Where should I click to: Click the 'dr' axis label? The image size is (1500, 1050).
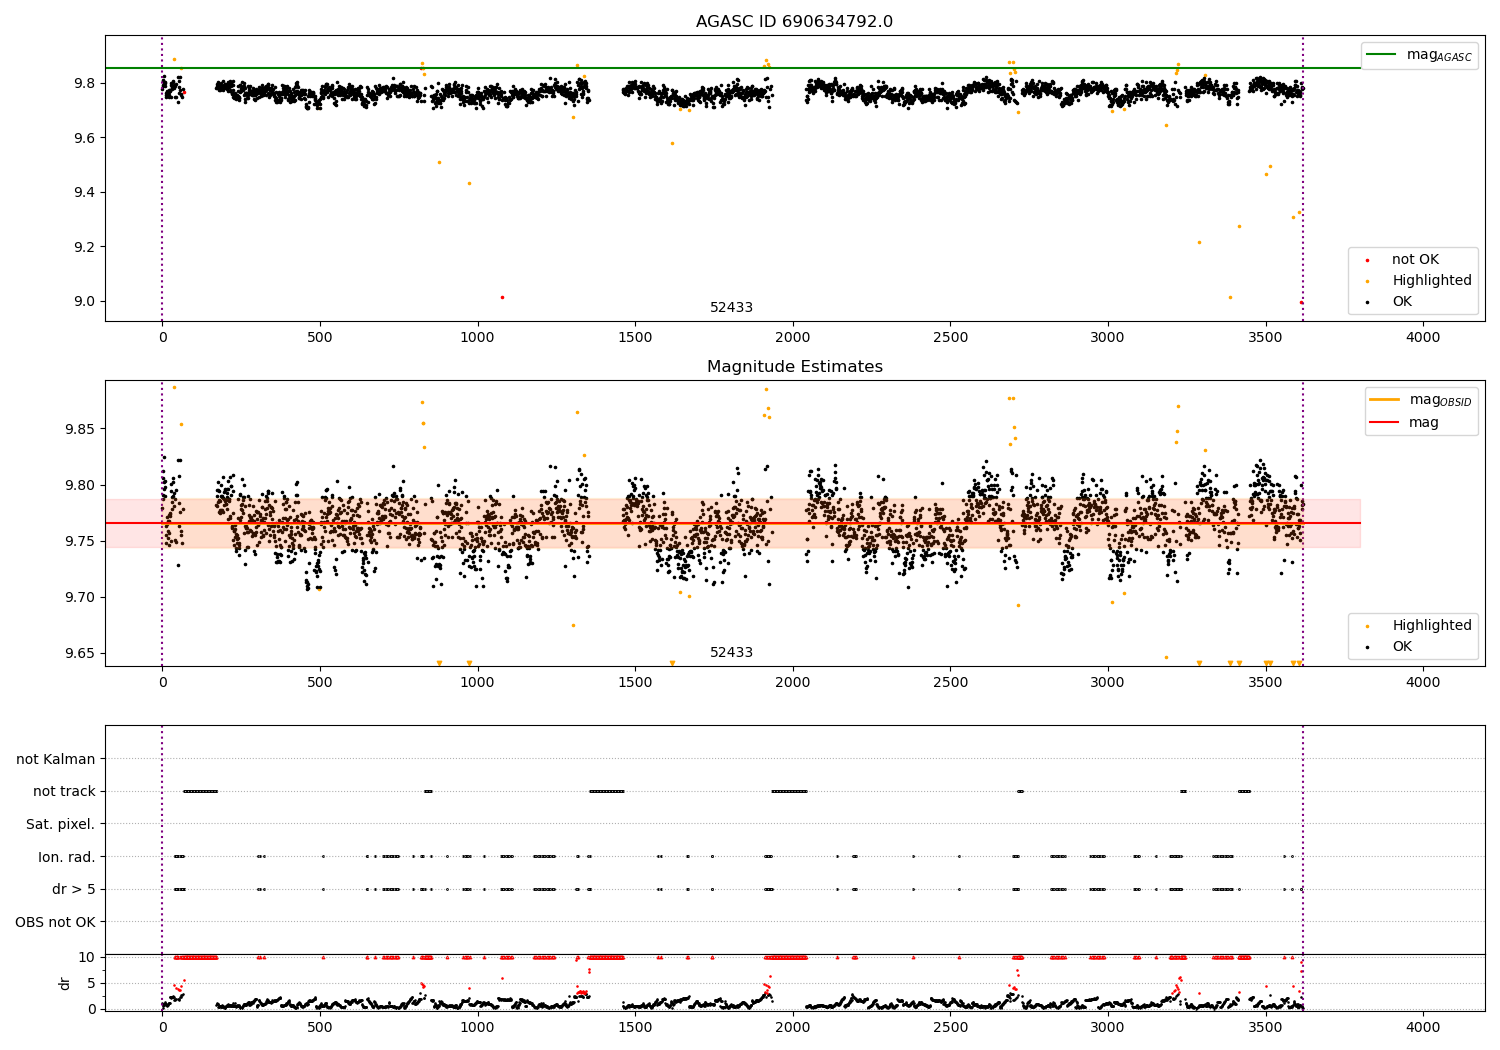click(x=65, y=983)
